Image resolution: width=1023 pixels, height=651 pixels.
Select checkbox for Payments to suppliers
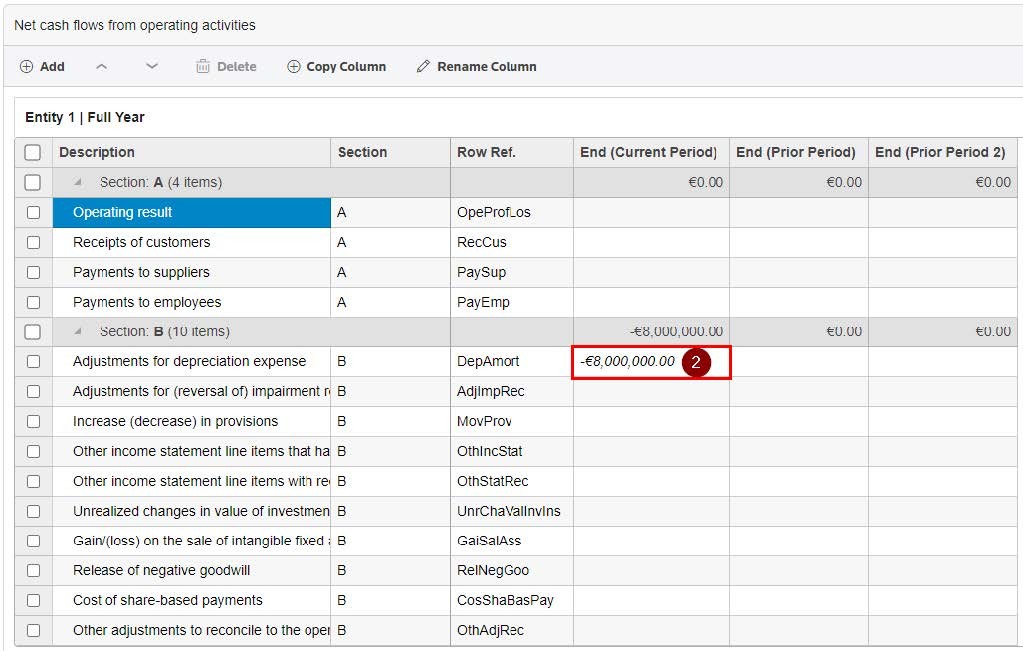click(x=33, y=272)
